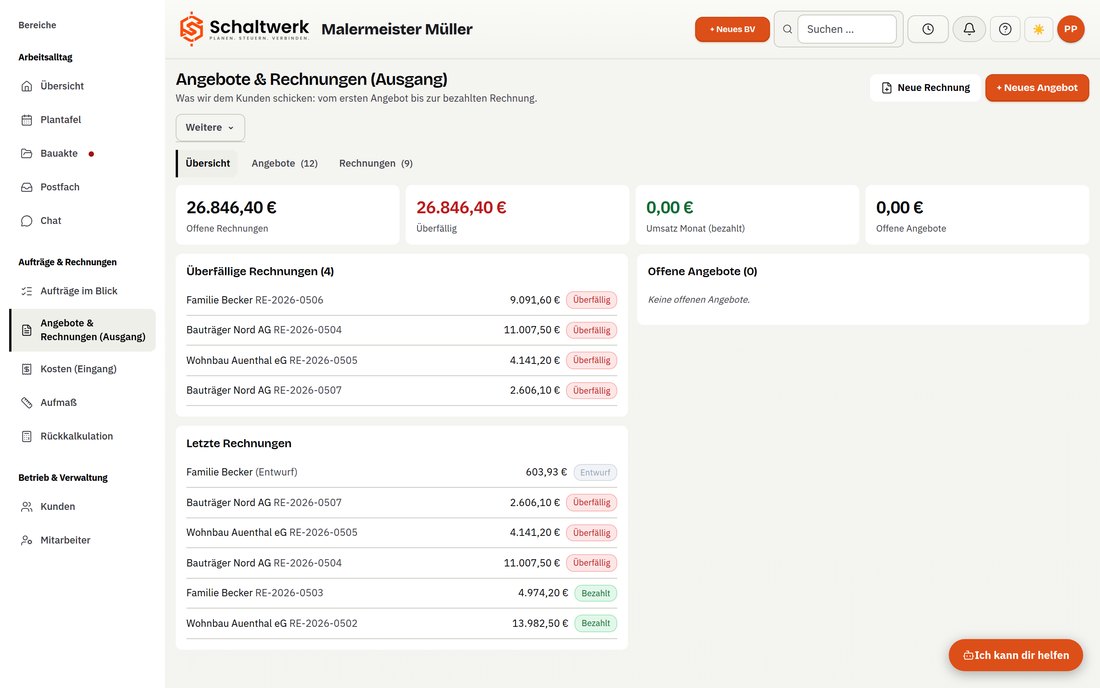The height and width of the screenshot is (688, 1100).
Task: Click the search magnifier icon
Action: click(x=787, y=29)
